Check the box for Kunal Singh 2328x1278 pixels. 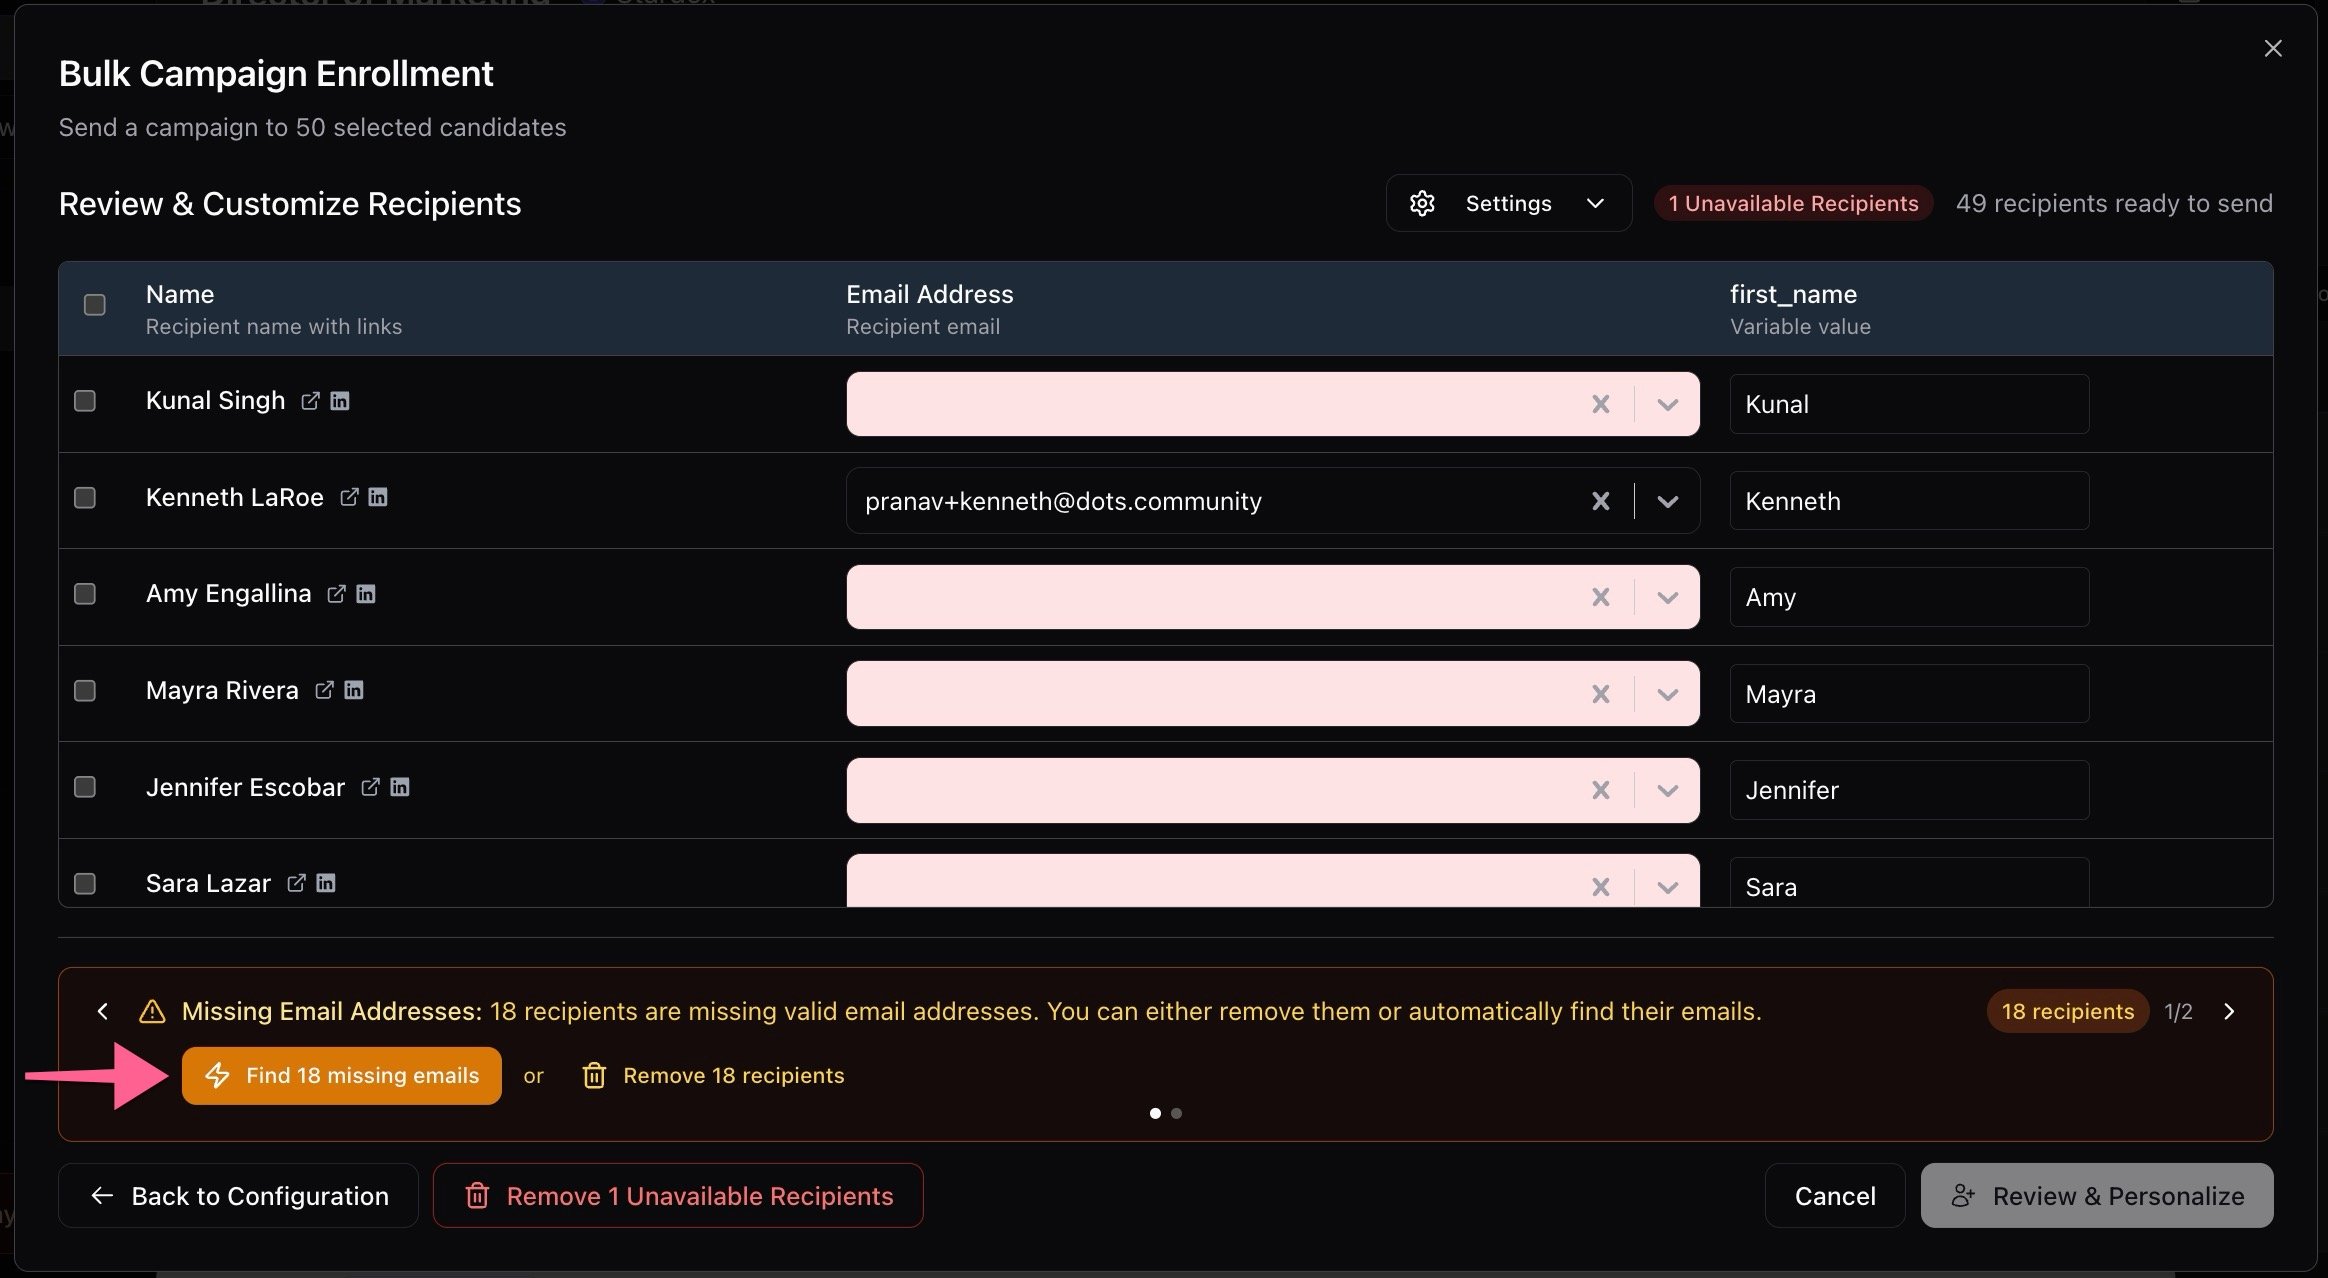pyautogui.click(x=85, y=401)
